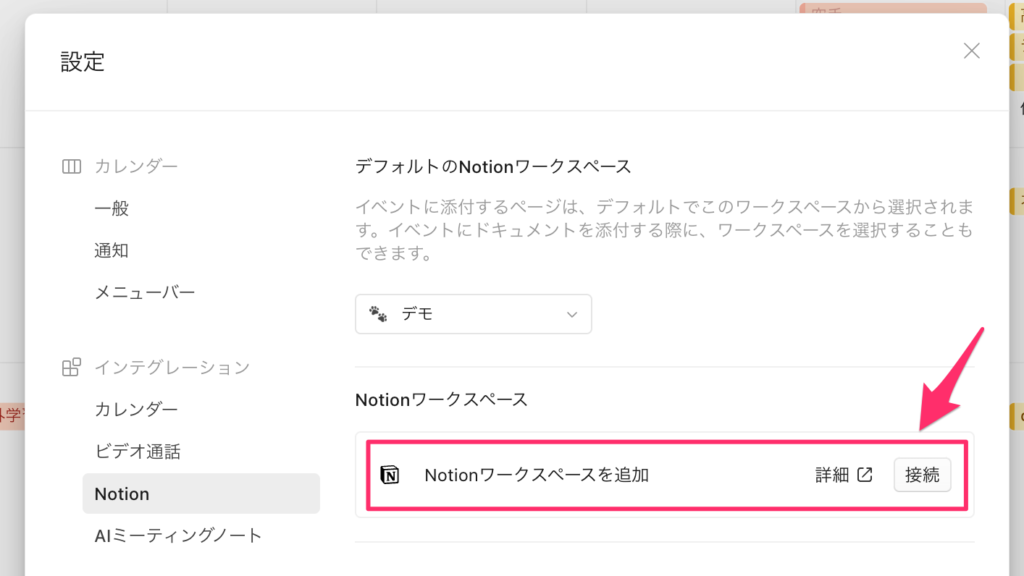
Task: Open the AIミーティングノート settings item
Action: point(178,536)
